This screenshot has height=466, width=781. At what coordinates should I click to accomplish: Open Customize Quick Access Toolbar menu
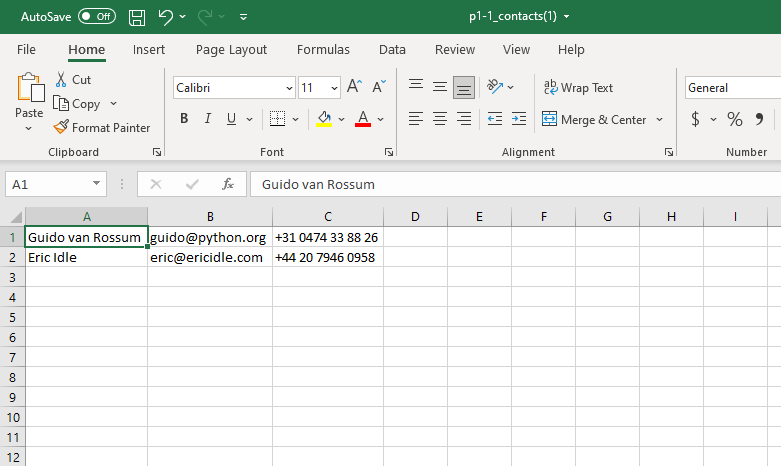pyautogui.click(x=244, y=17)
